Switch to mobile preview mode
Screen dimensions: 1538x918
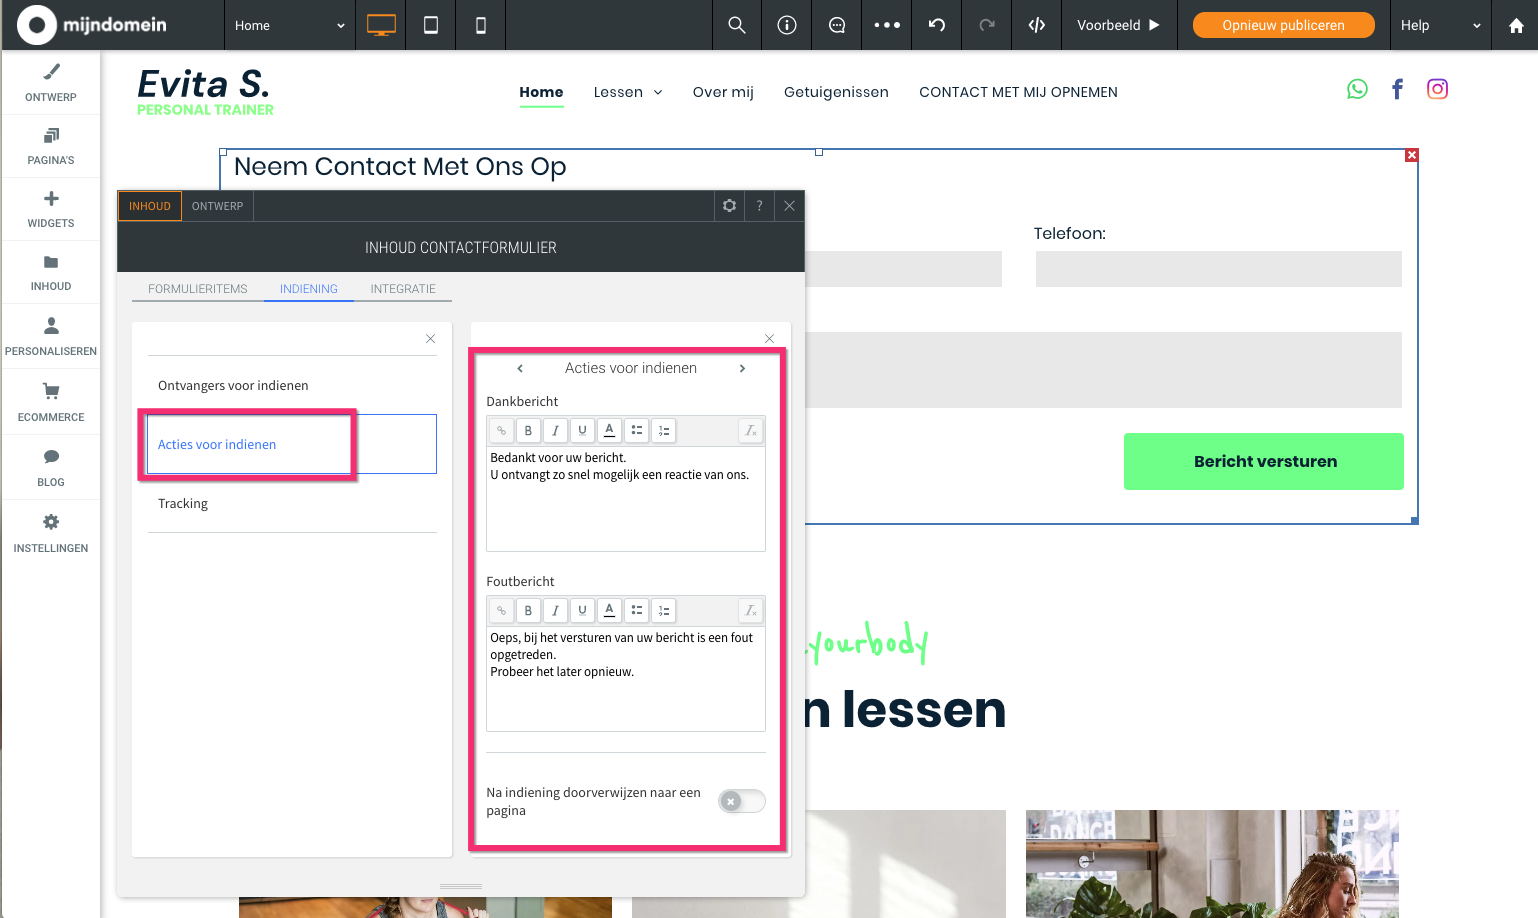tap(481, 25)
